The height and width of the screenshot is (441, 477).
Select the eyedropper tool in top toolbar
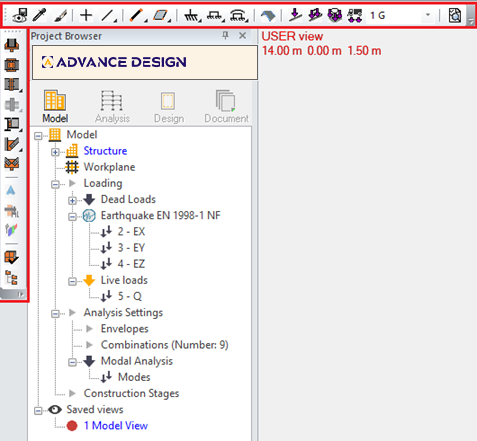[39, 15]
